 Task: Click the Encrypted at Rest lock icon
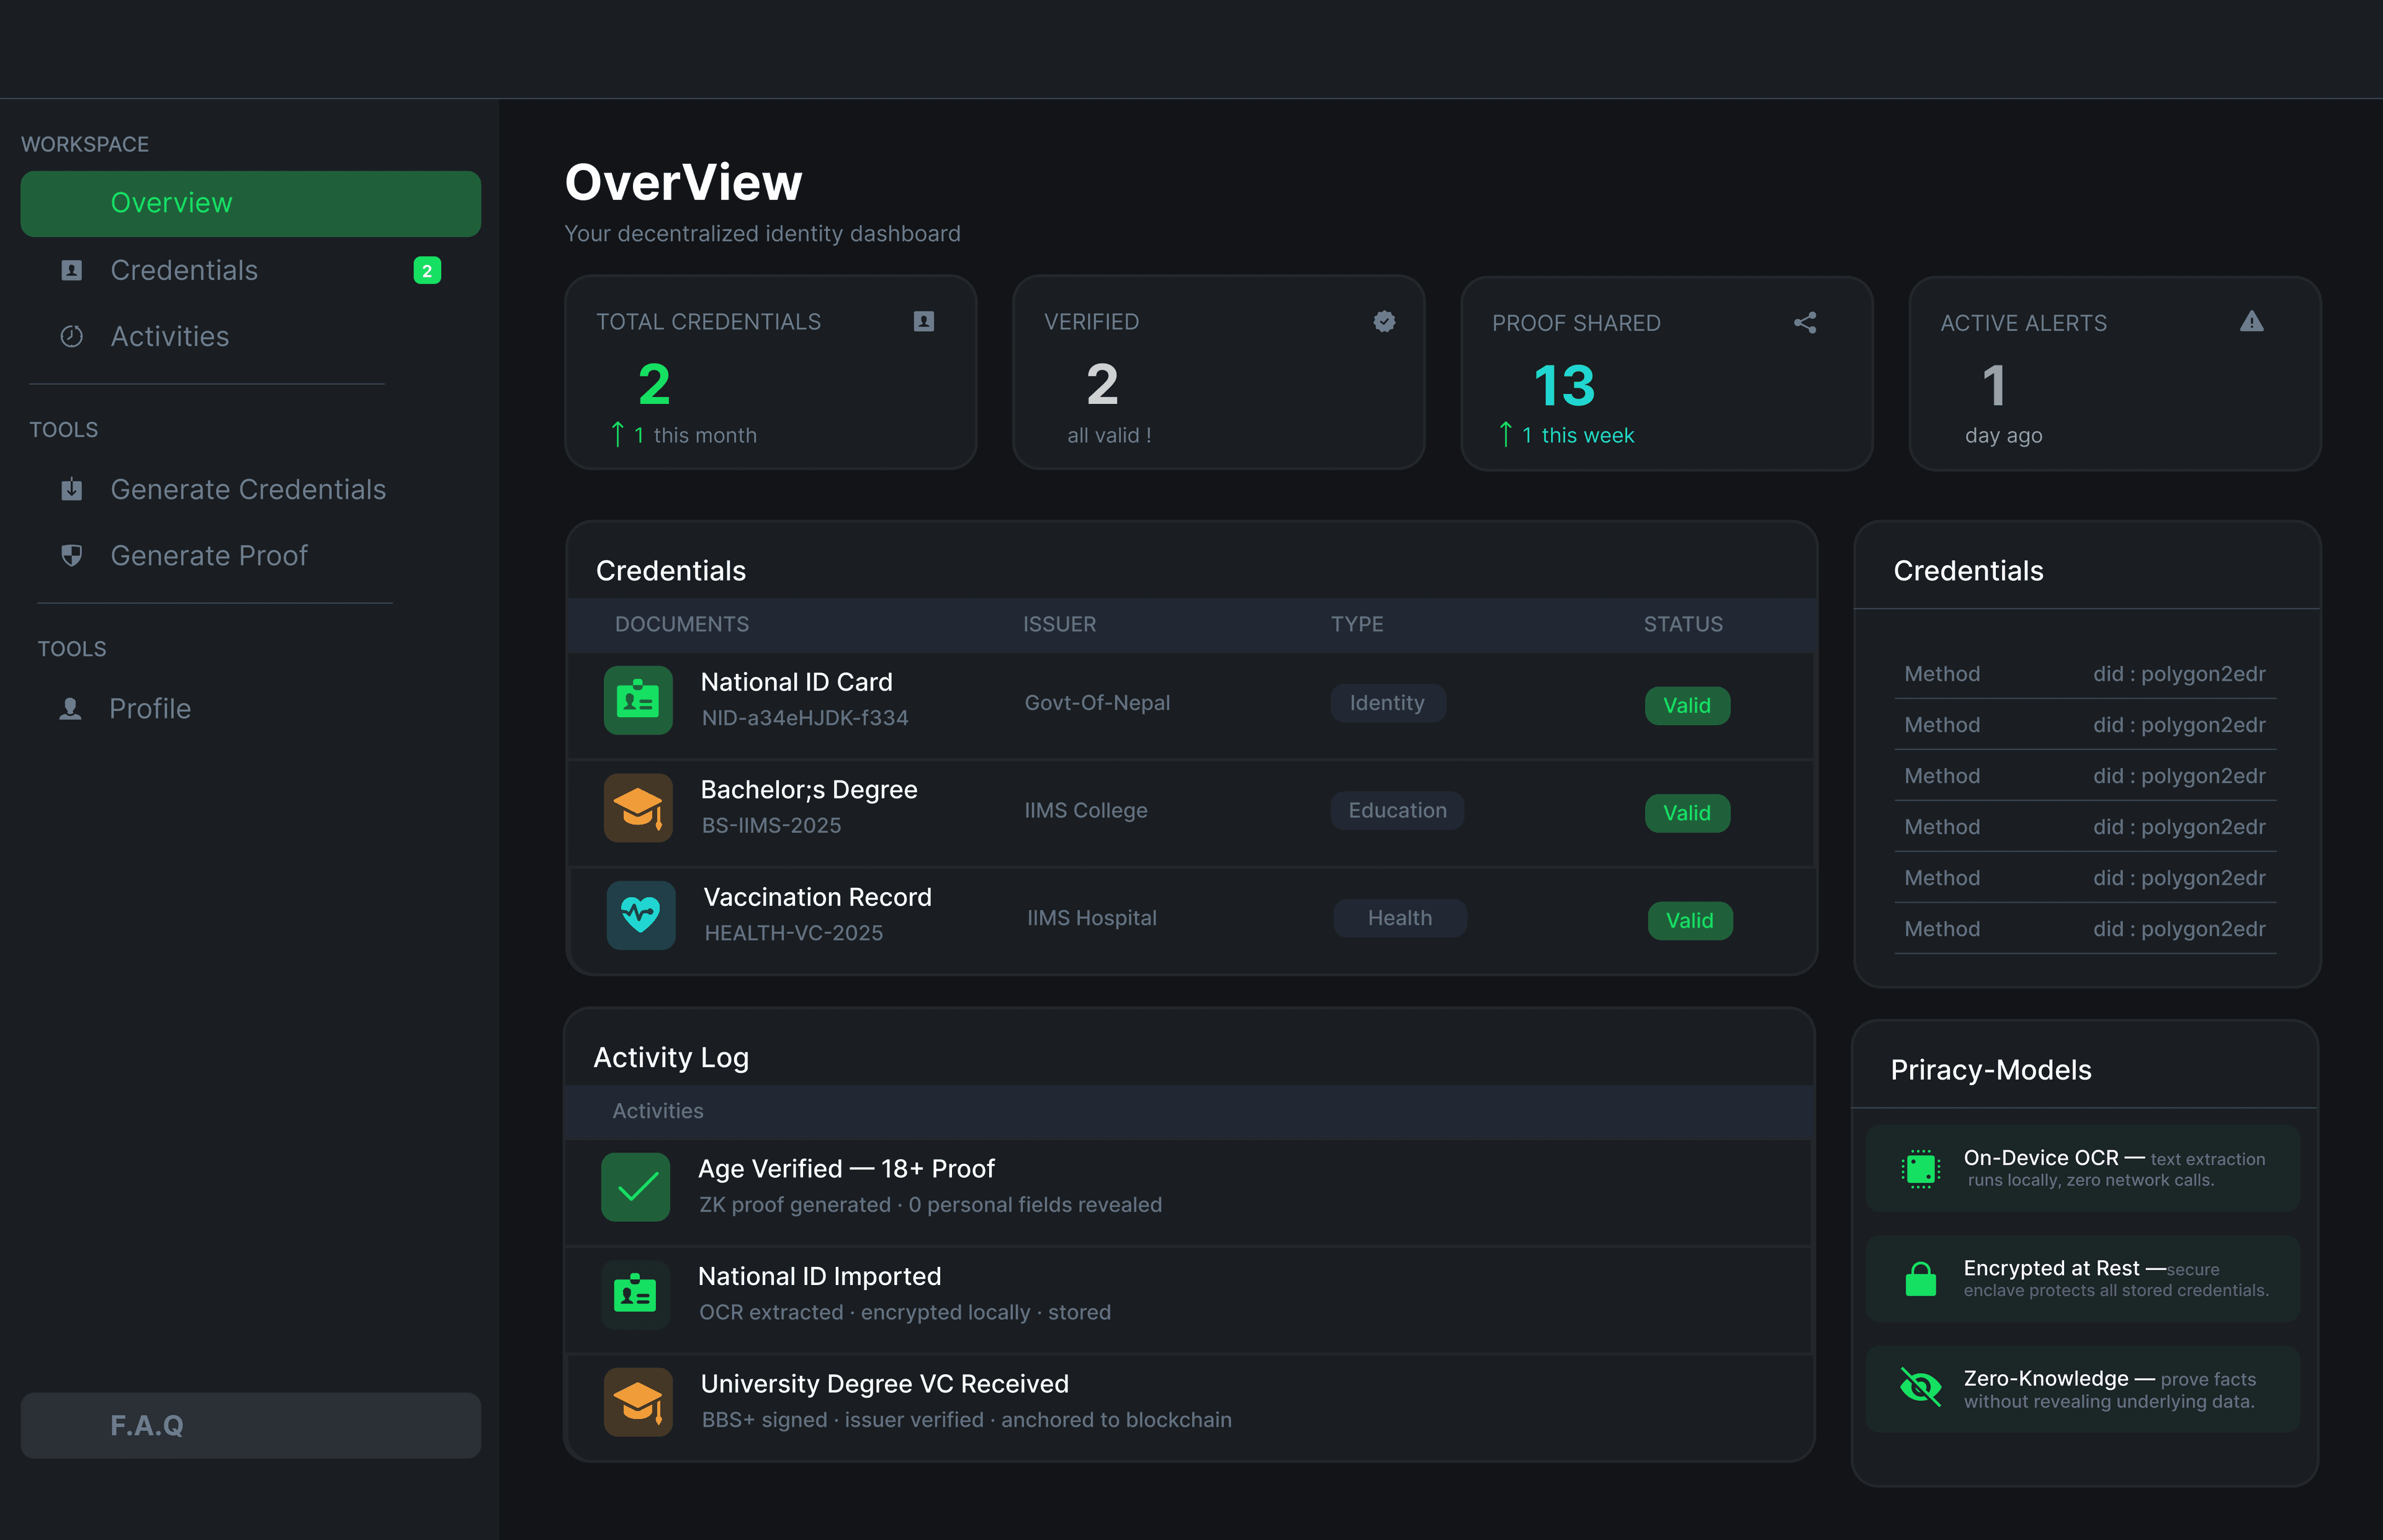[x=1920, y=1278]
